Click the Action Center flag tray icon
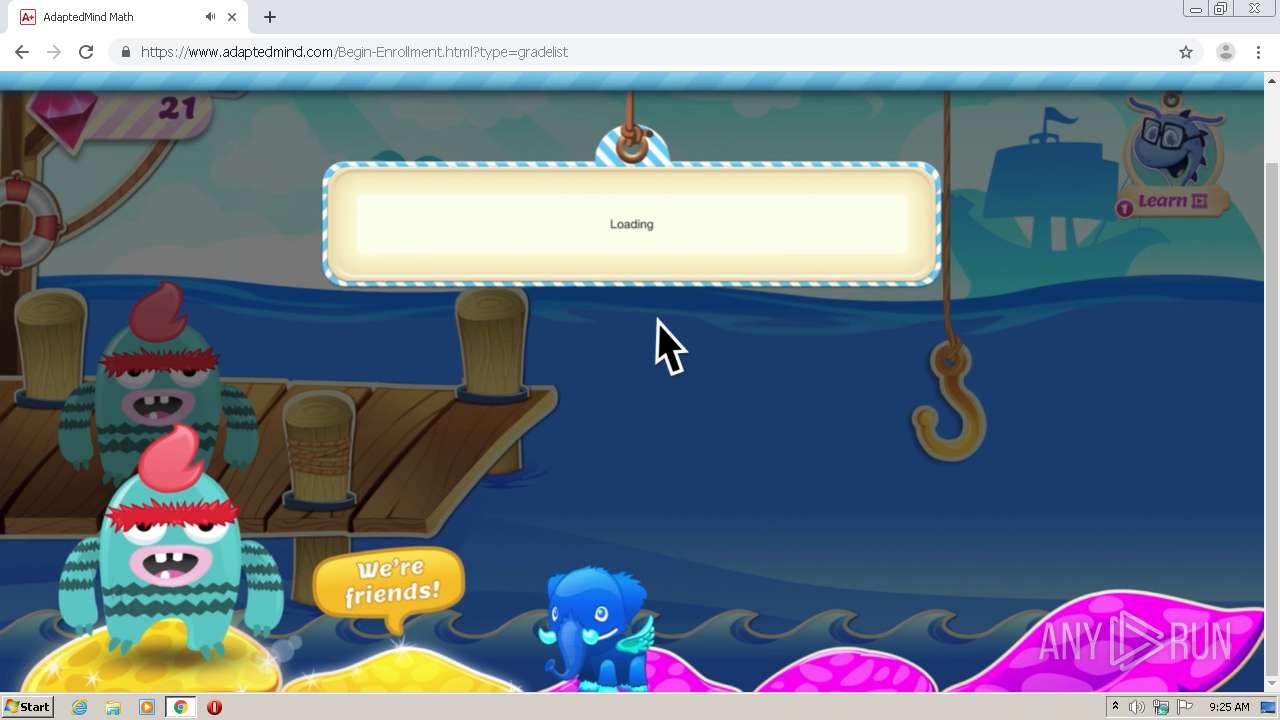Screen dimensions: 1280x720 [1185, 707]
